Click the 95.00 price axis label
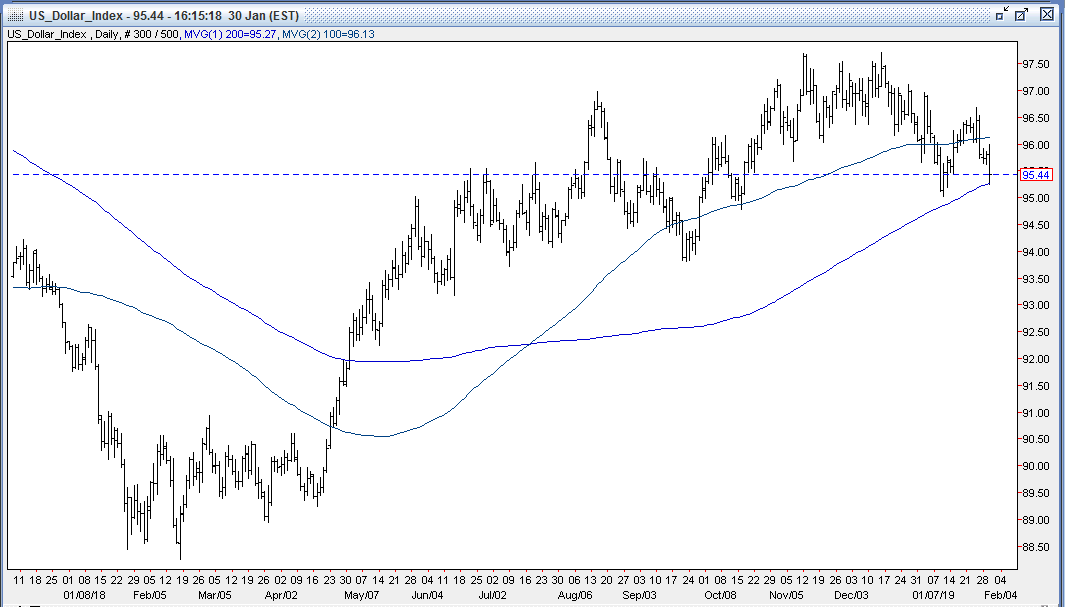 click(x=1038, y=198)
